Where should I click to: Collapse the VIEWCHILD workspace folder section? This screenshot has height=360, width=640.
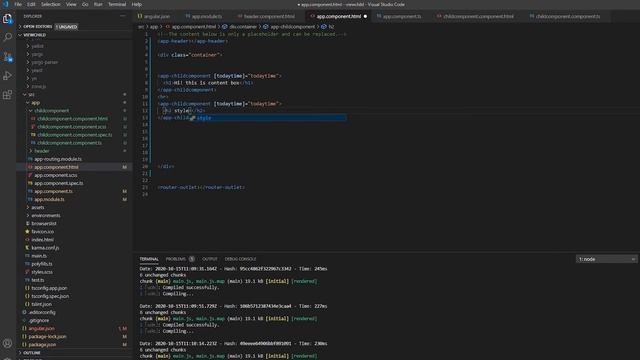pyautogui.click(x=35, y=35)
